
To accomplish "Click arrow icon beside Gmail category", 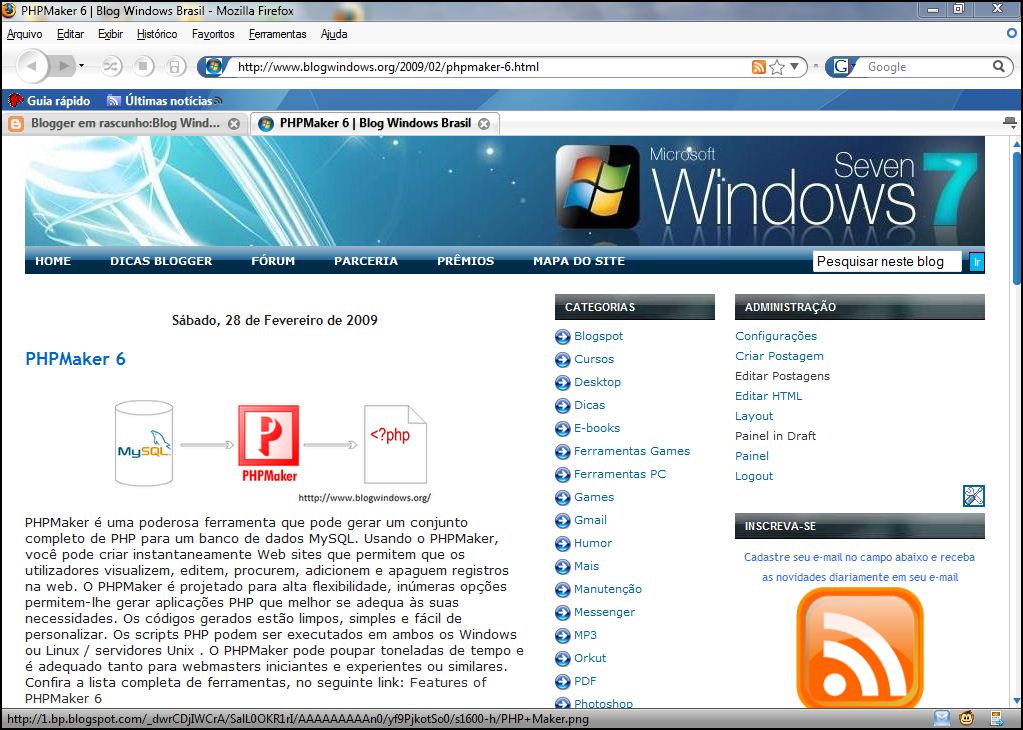I will point(562,521).
